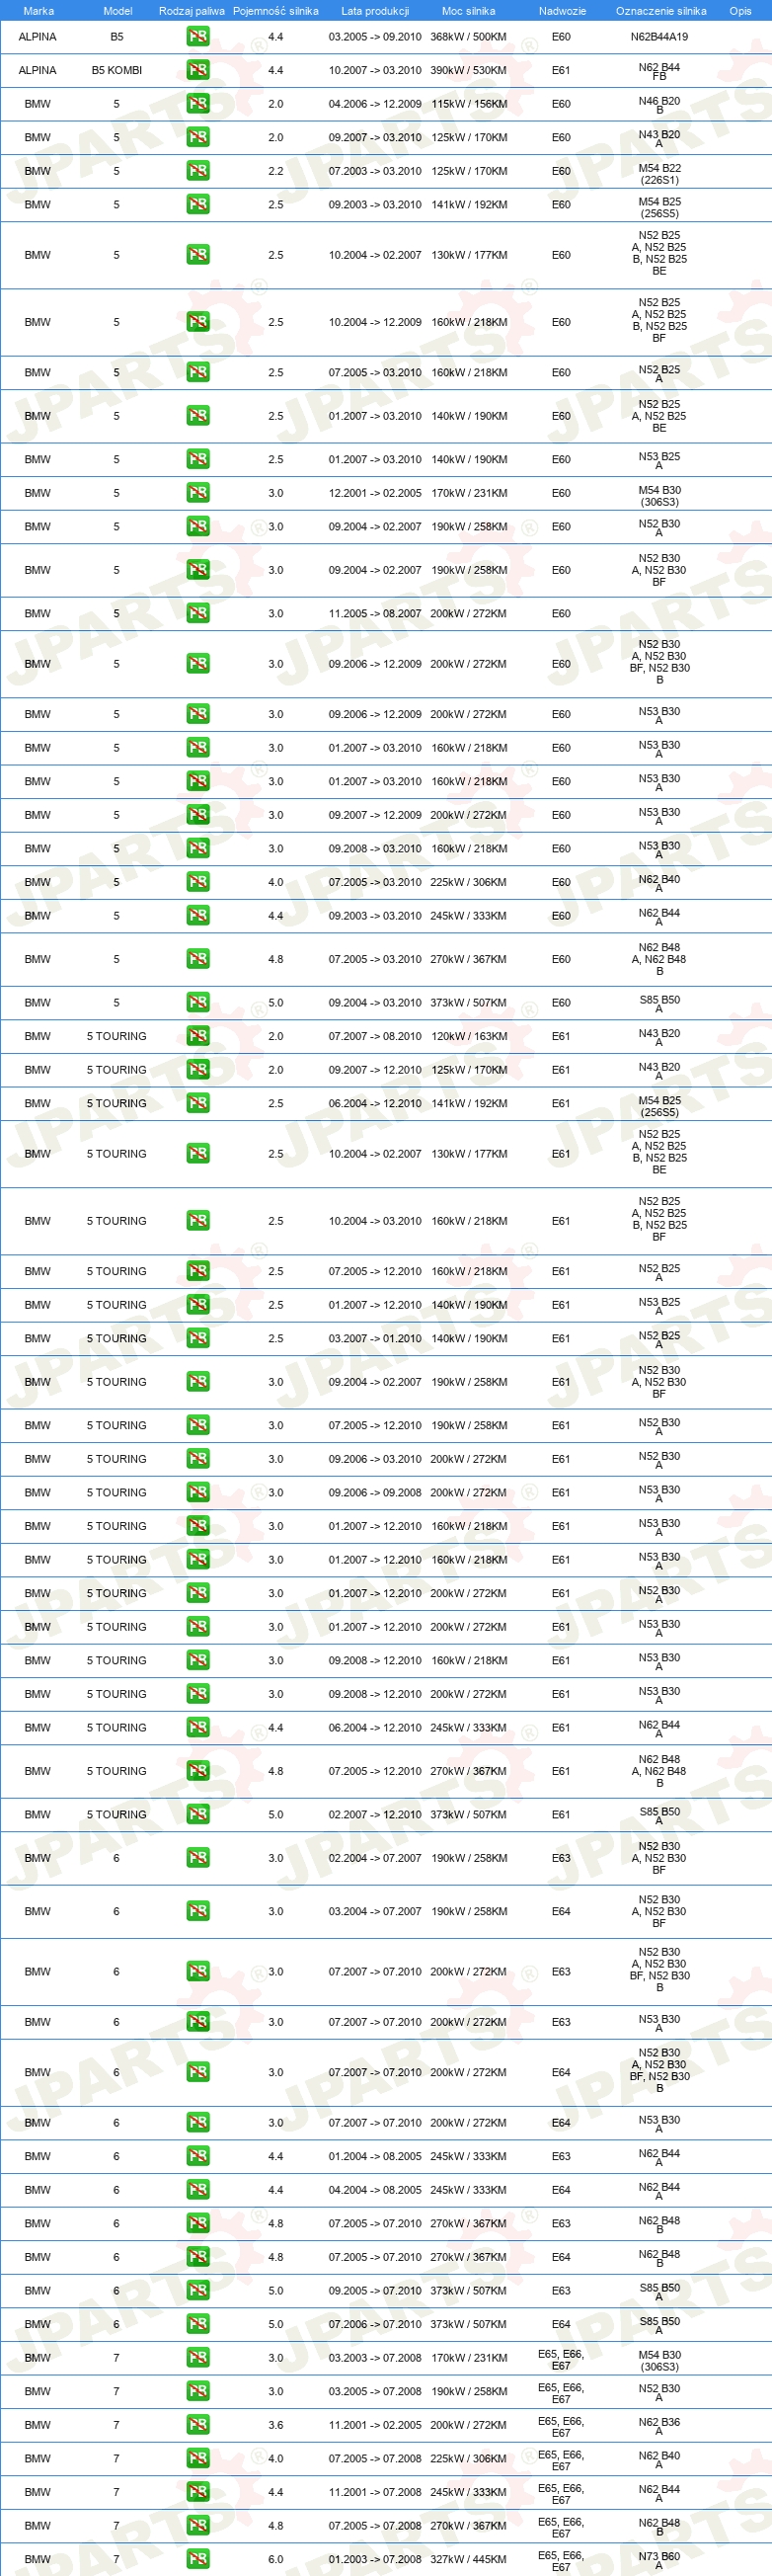Click the fuel icon in the 5 TOURING 5.0 row
Screen dimensions: 772x2576
point(198,1814)
